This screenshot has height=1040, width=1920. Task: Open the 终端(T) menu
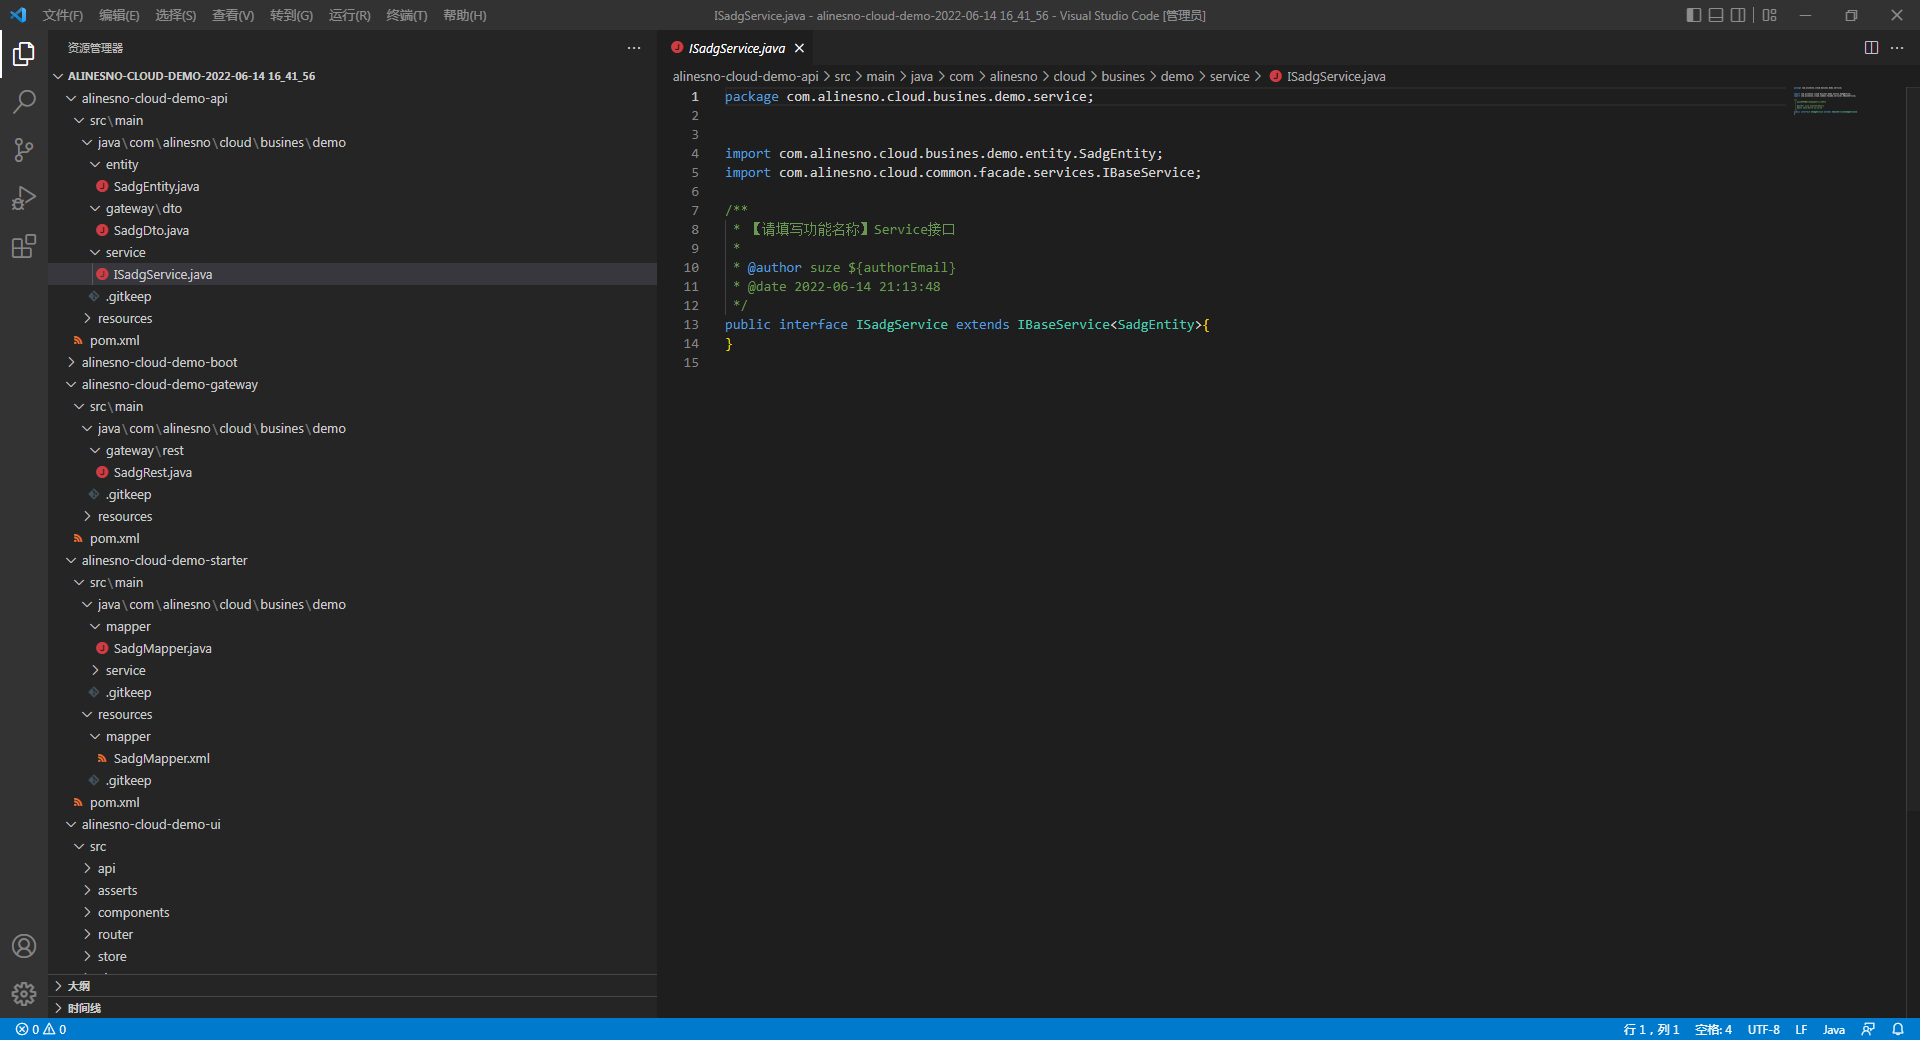406,15
